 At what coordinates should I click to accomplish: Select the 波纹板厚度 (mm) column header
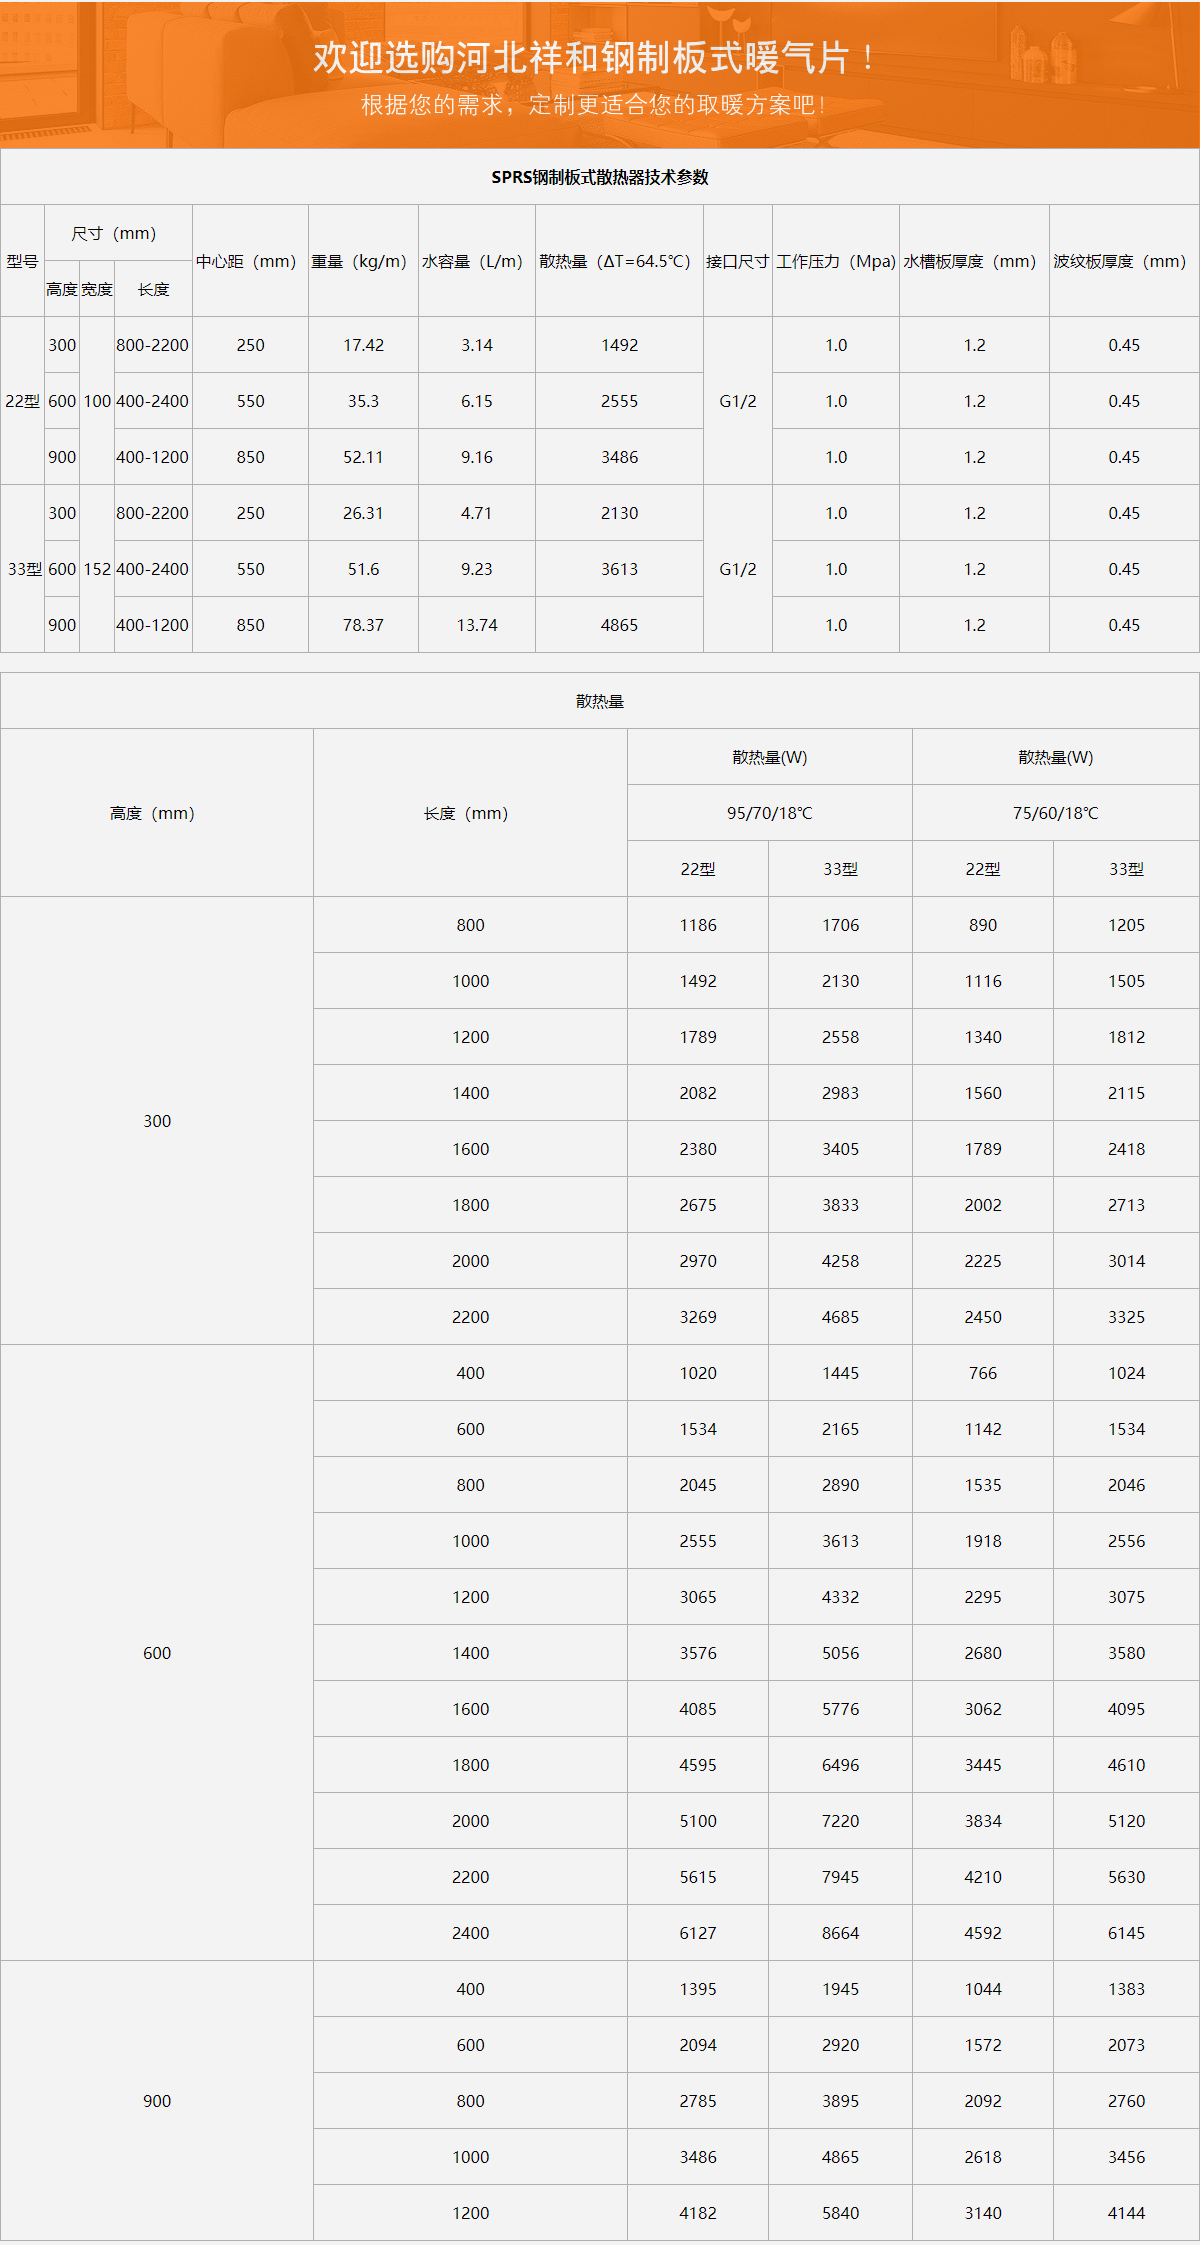pos(1123,261)
